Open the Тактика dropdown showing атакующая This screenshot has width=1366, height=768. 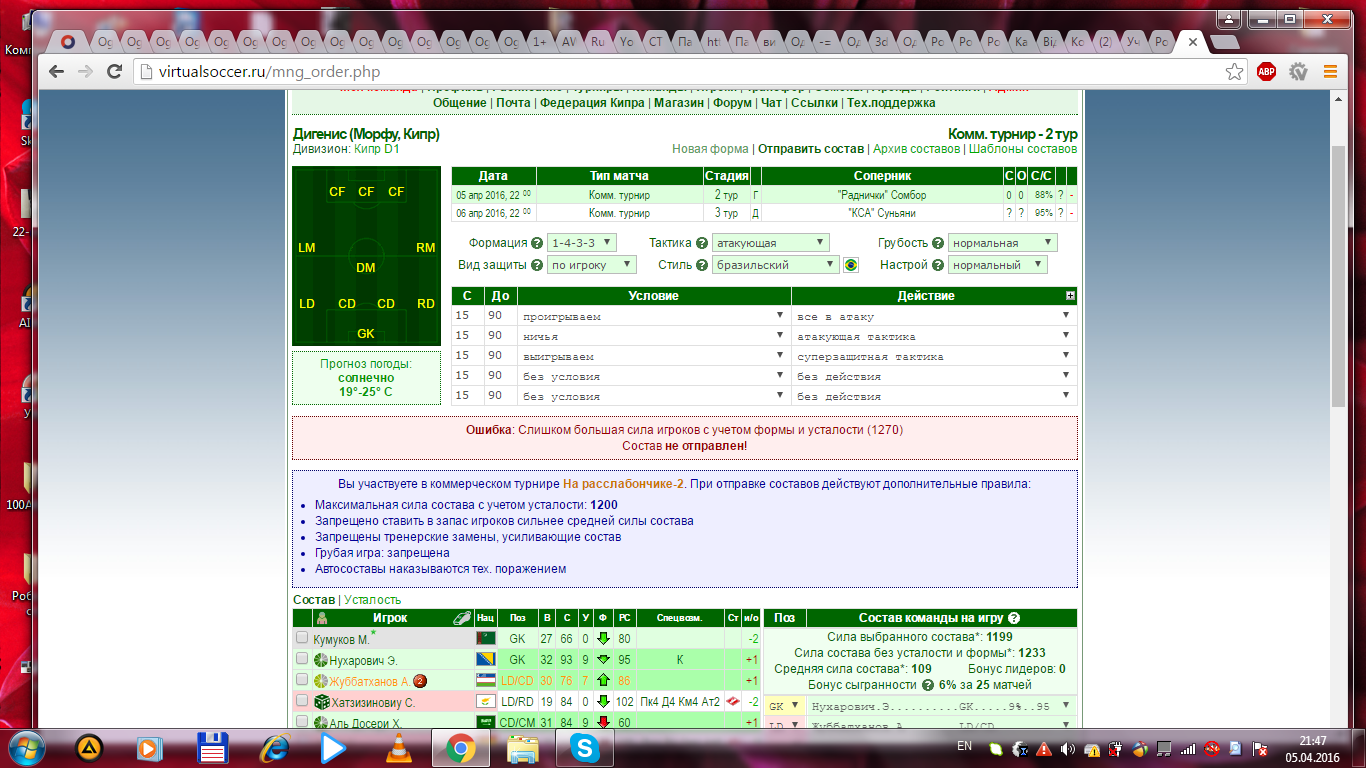coord(771,243)
